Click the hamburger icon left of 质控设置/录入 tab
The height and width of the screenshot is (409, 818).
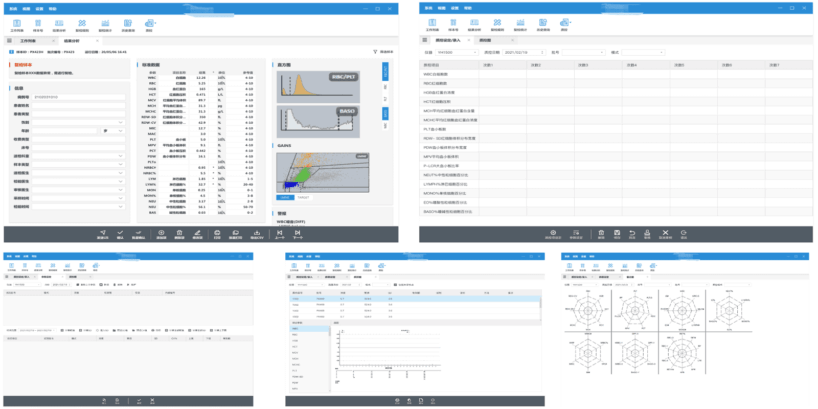click(427, 39)
